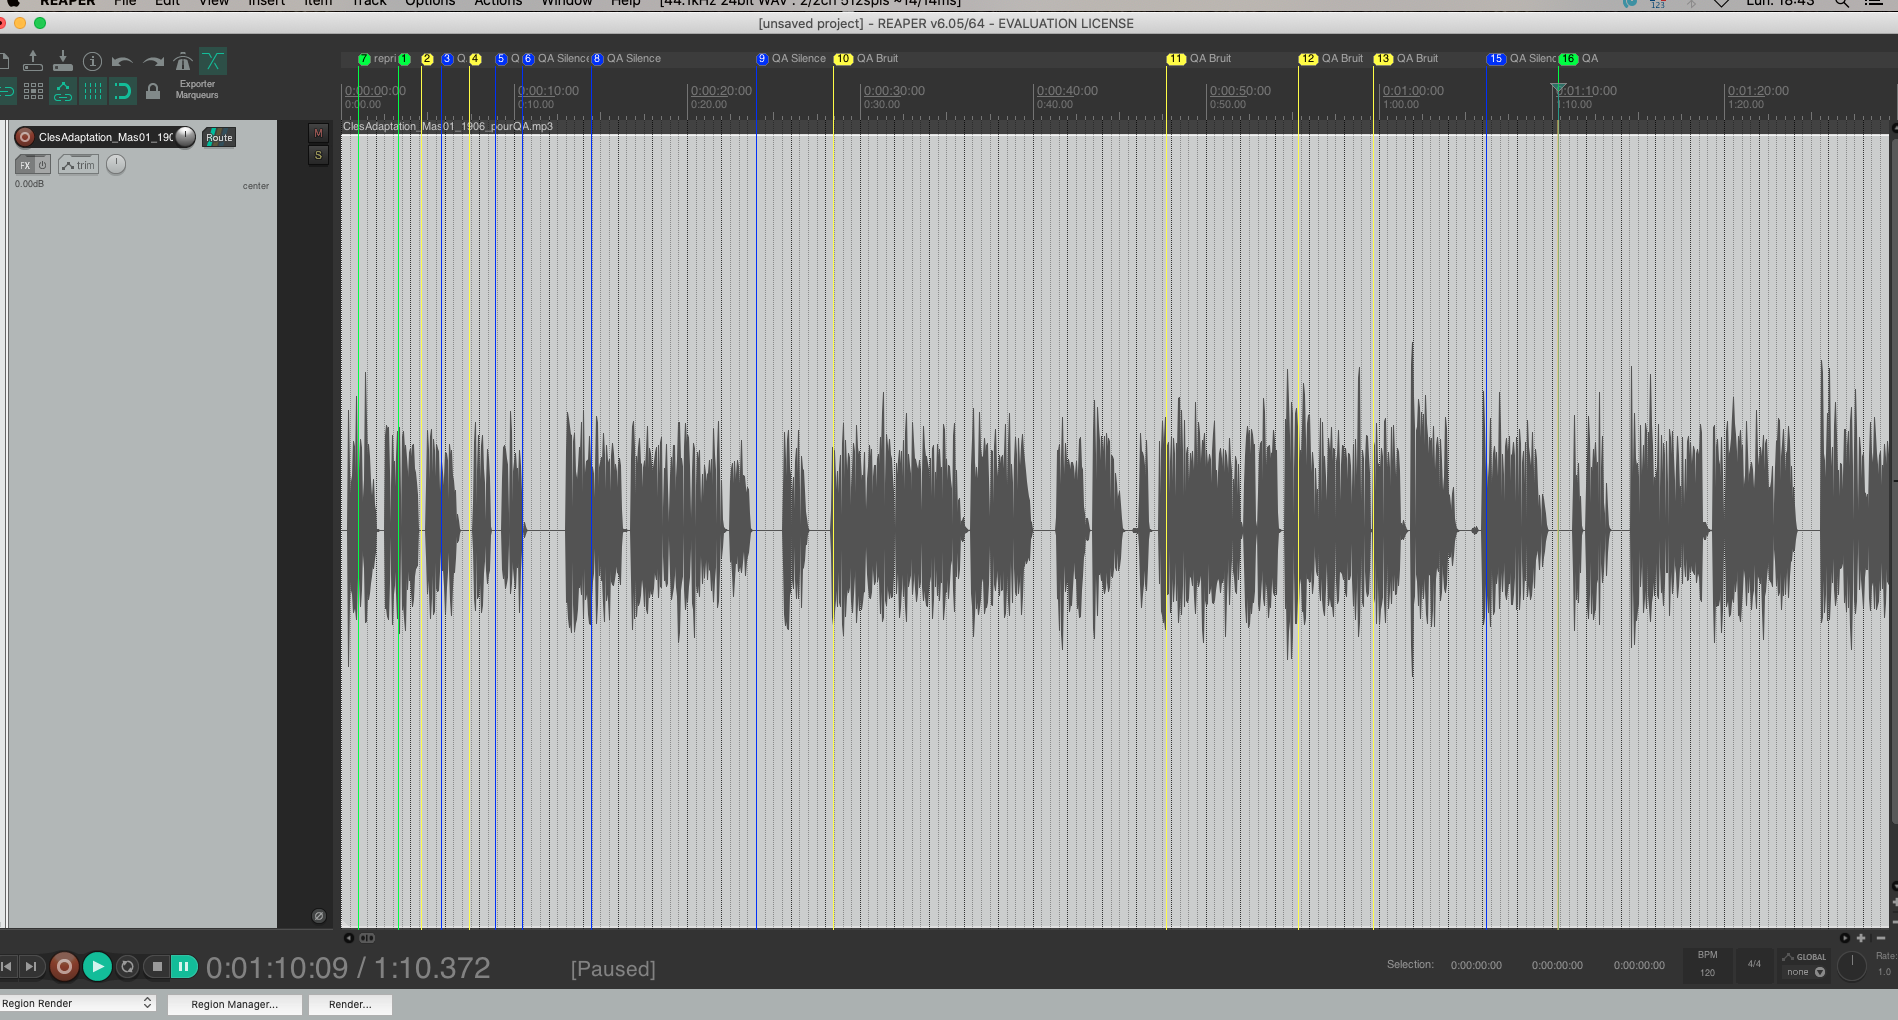Click the playback Rate knob
The height and width of the screenshot is (1020, 1898).
click(1852, 966)
